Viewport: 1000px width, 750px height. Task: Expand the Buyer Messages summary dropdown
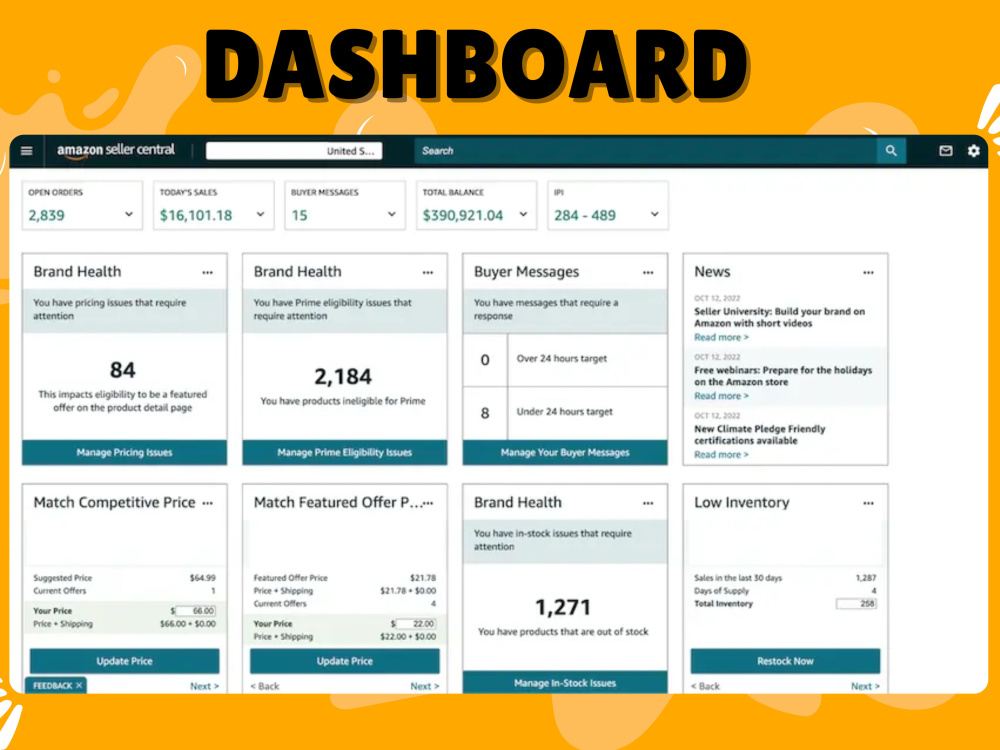[x=392, y=214]
